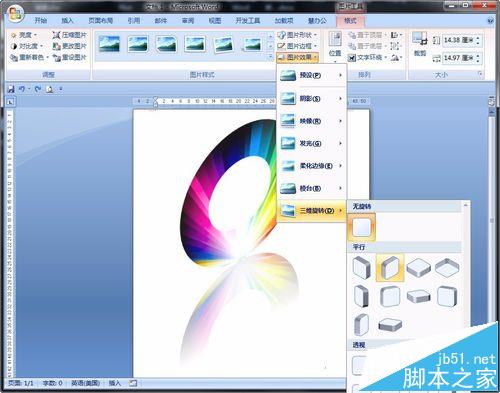This screenshot has width=500, height=393.
Task: Choose the isometric bottom down preset
Action: click(447, 268)
